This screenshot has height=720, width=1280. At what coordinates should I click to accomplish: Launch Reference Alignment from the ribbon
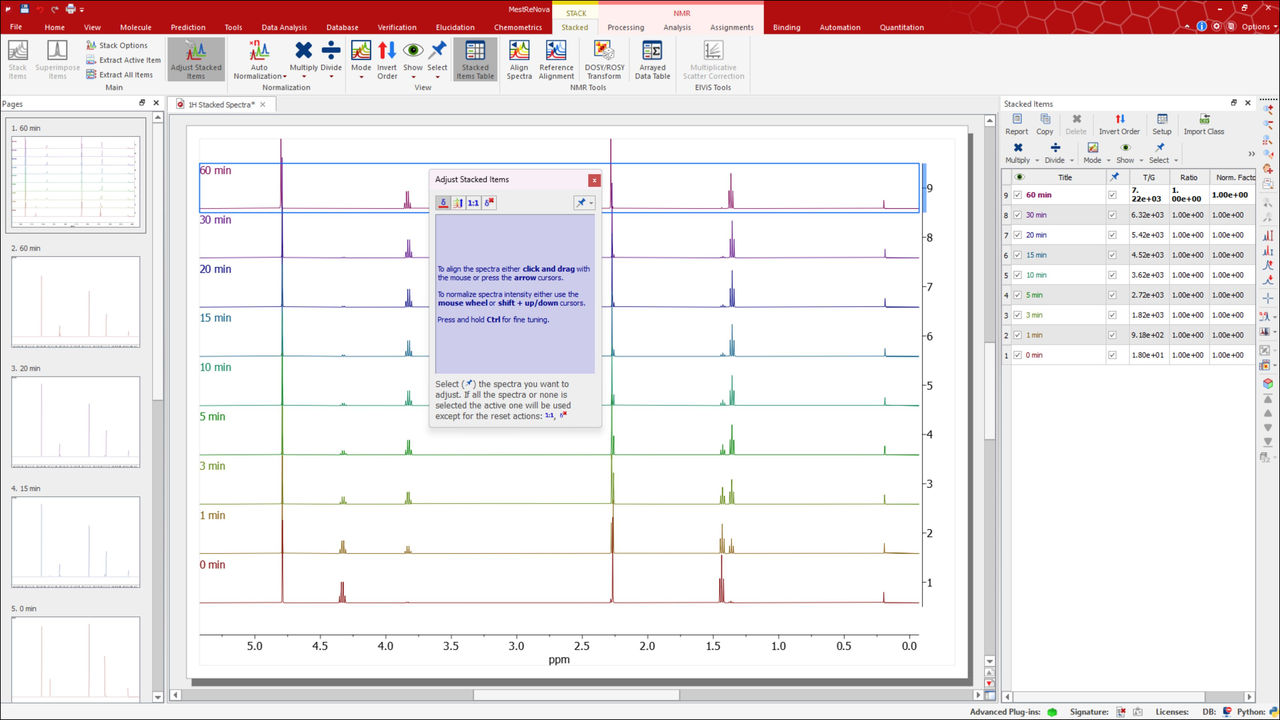pyautogui.click(x=556, y=59)
